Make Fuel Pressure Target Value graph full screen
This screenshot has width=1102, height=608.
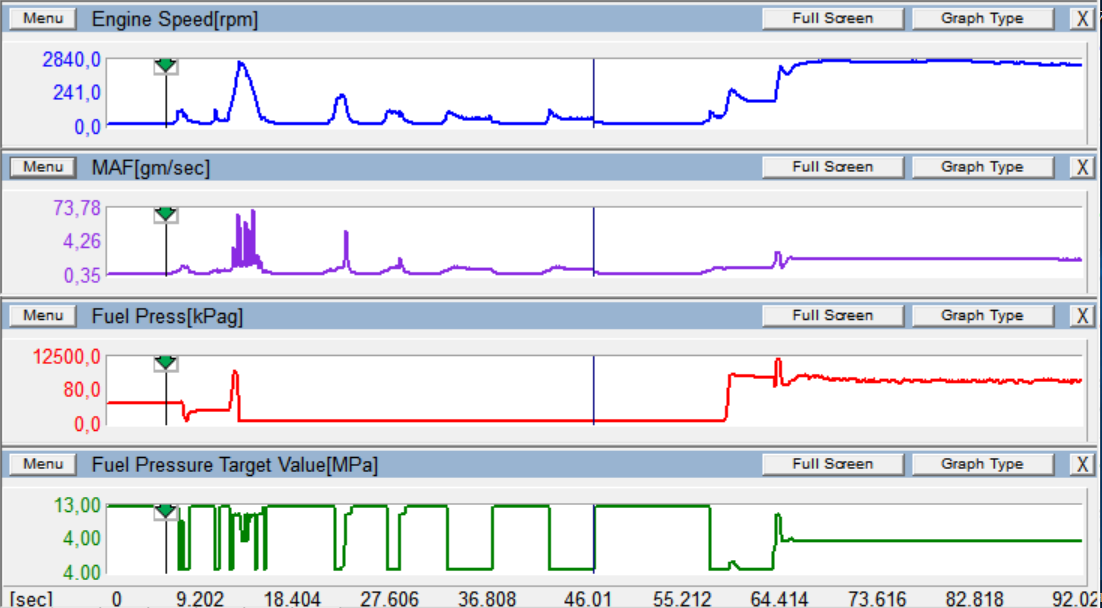tap(832, 464)
